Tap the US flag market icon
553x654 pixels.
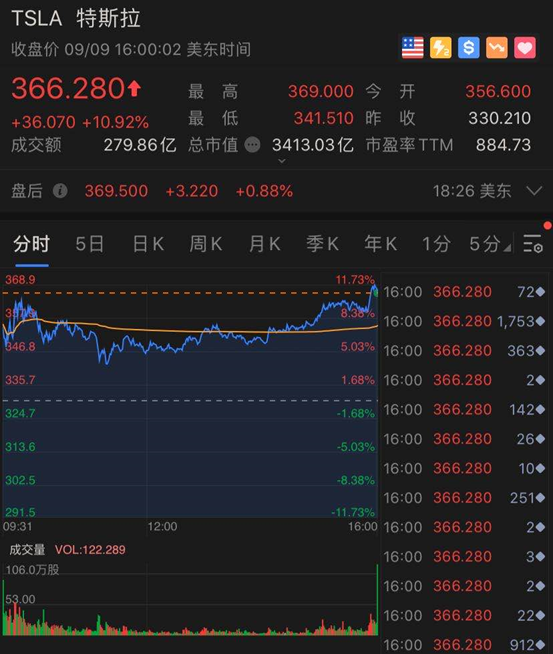412,48
